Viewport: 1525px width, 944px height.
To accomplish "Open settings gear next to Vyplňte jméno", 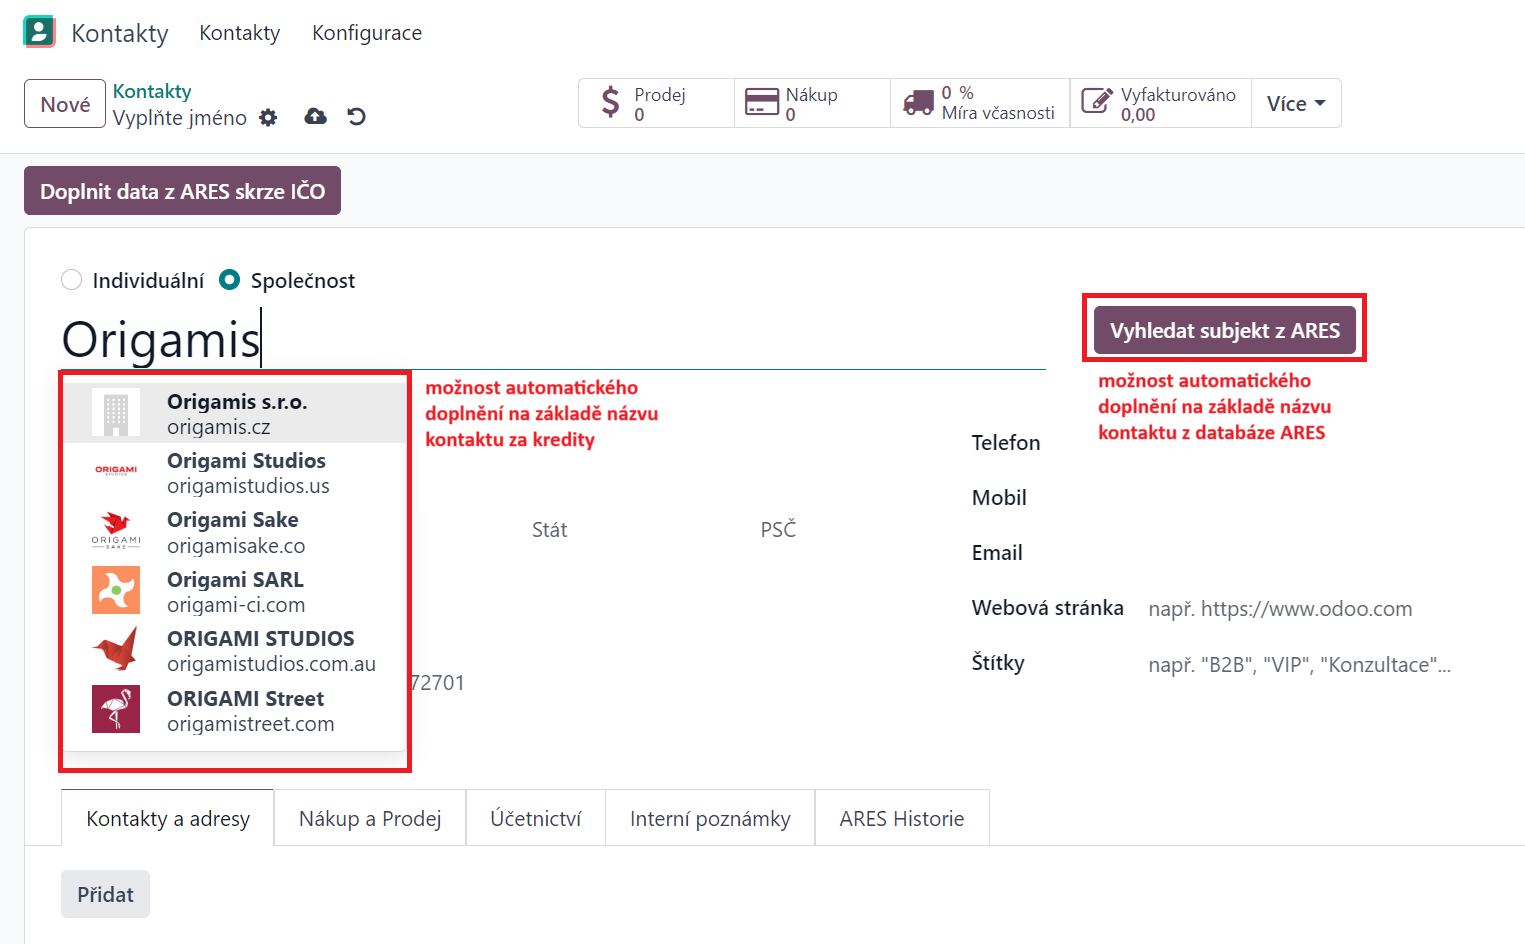I will click(x=268, y=118).
